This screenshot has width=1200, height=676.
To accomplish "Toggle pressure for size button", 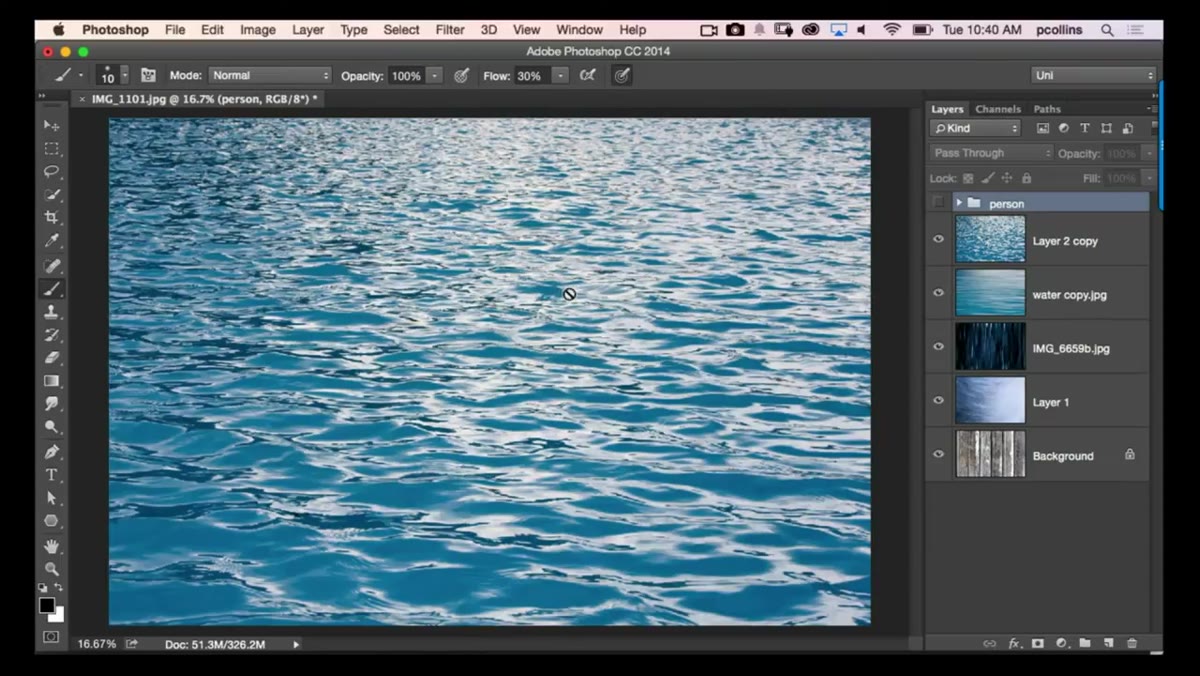I will tap(622, 75).
